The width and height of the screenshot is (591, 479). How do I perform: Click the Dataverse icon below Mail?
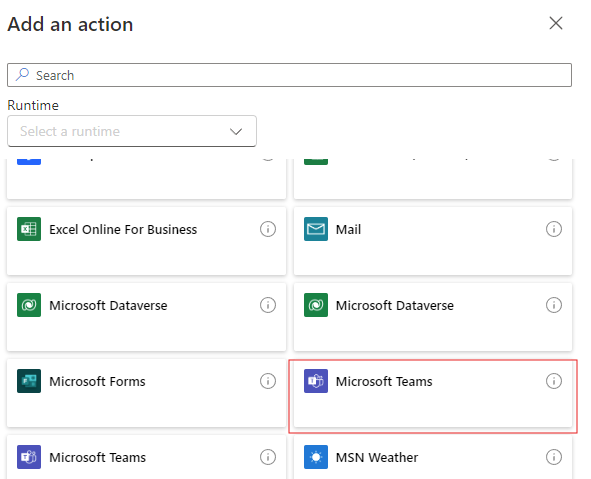click(316, 305)
